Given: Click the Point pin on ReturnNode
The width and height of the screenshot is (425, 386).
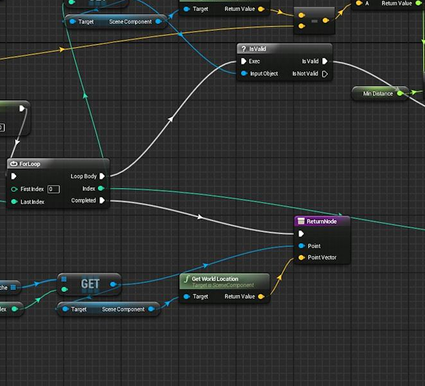Looking at the screenshot, I should (x=302, y=246).
